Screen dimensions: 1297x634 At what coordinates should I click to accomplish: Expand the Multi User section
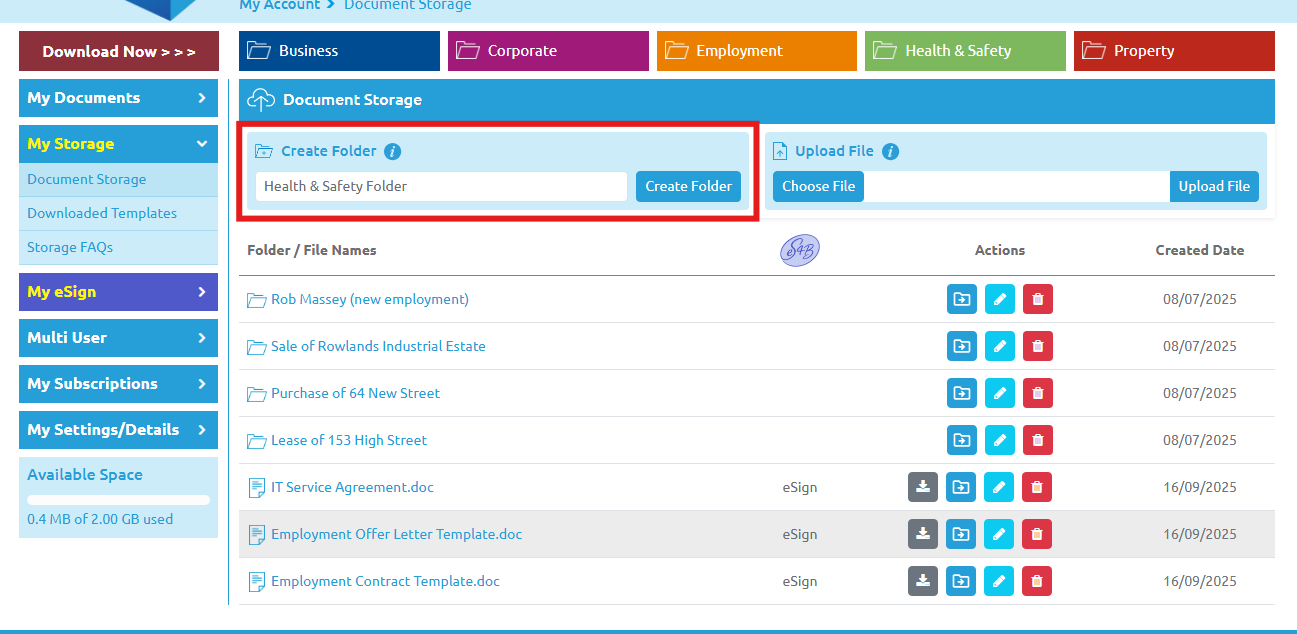point(118,338)
